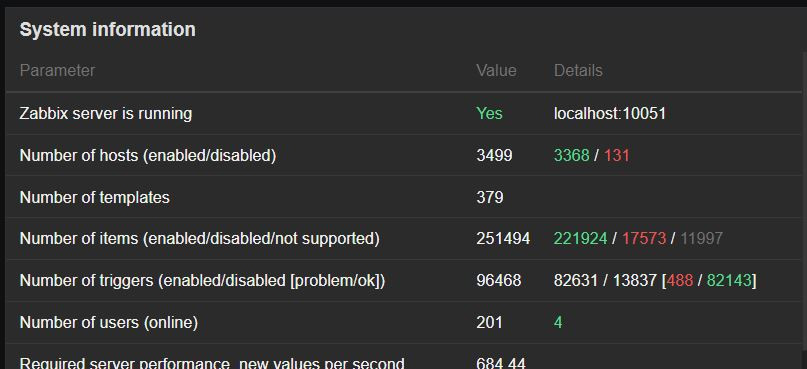Click the widget's vertical scrollbar
This screenshot has height=369, width=807.
point(804,210)
